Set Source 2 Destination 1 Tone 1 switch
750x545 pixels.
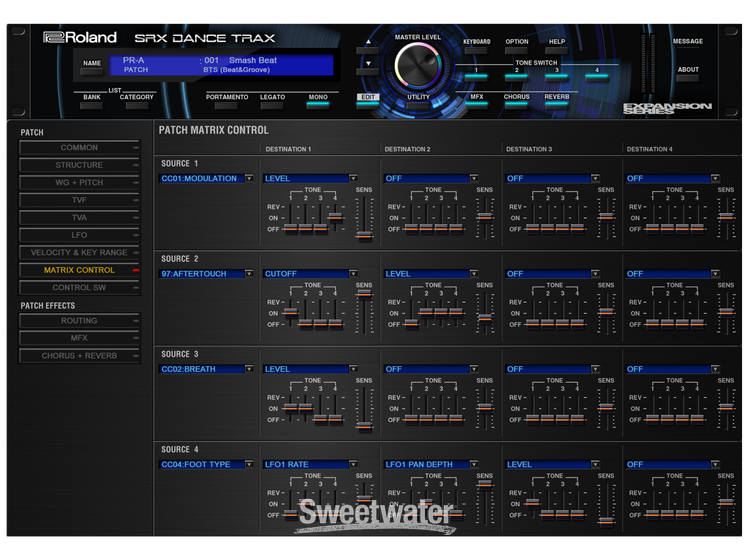[x=290, y=313]
